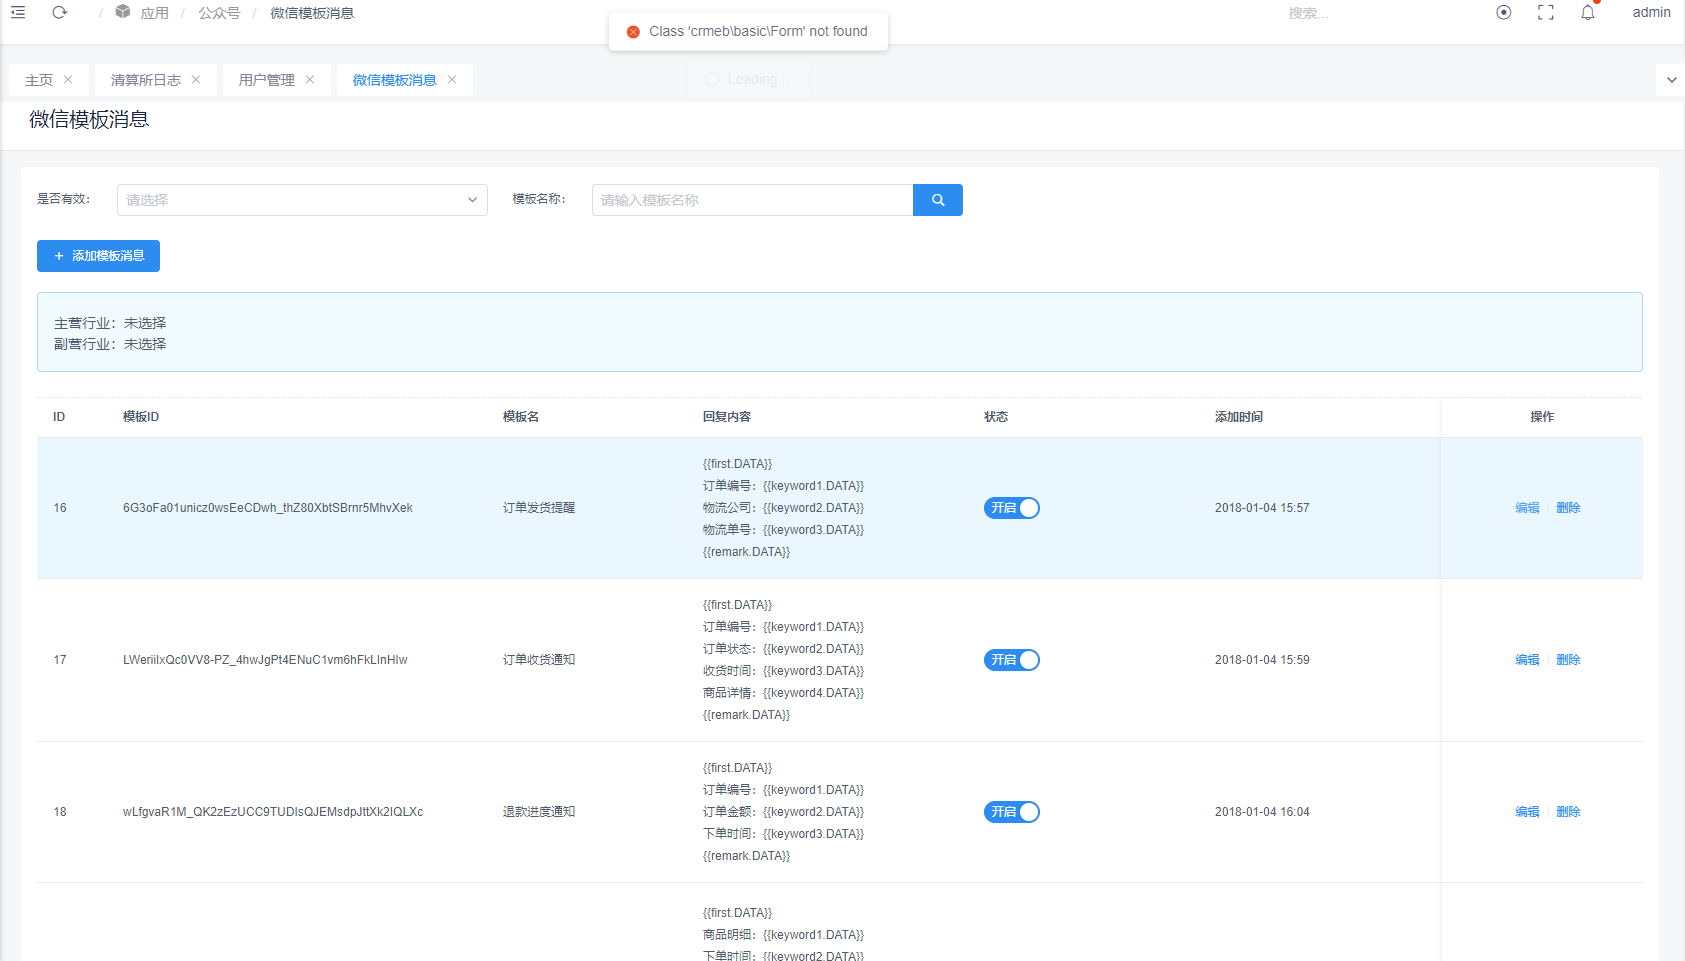Expand the tab list chevron at right
This screenshot has width=1685, height=961.
click(1671, 80)
